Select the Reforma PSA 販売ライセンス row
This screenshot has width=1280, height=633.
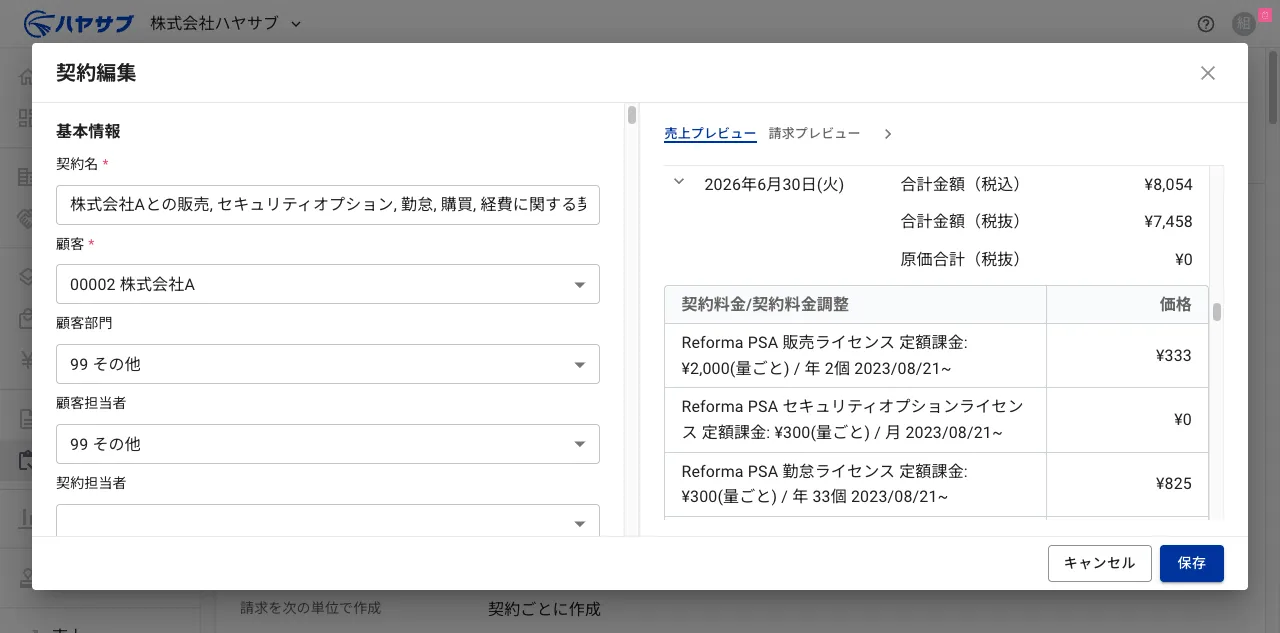[936, 356]
